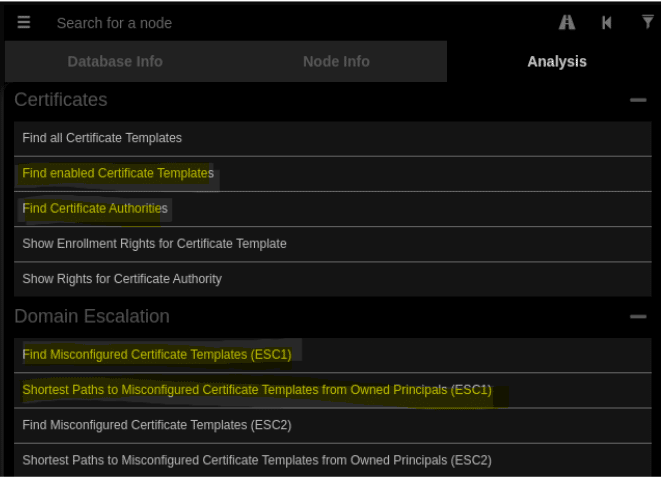Click the Domain Escalation section heading
The width and height of the screenshot is (663, 477).
click(x=92, y=317)
